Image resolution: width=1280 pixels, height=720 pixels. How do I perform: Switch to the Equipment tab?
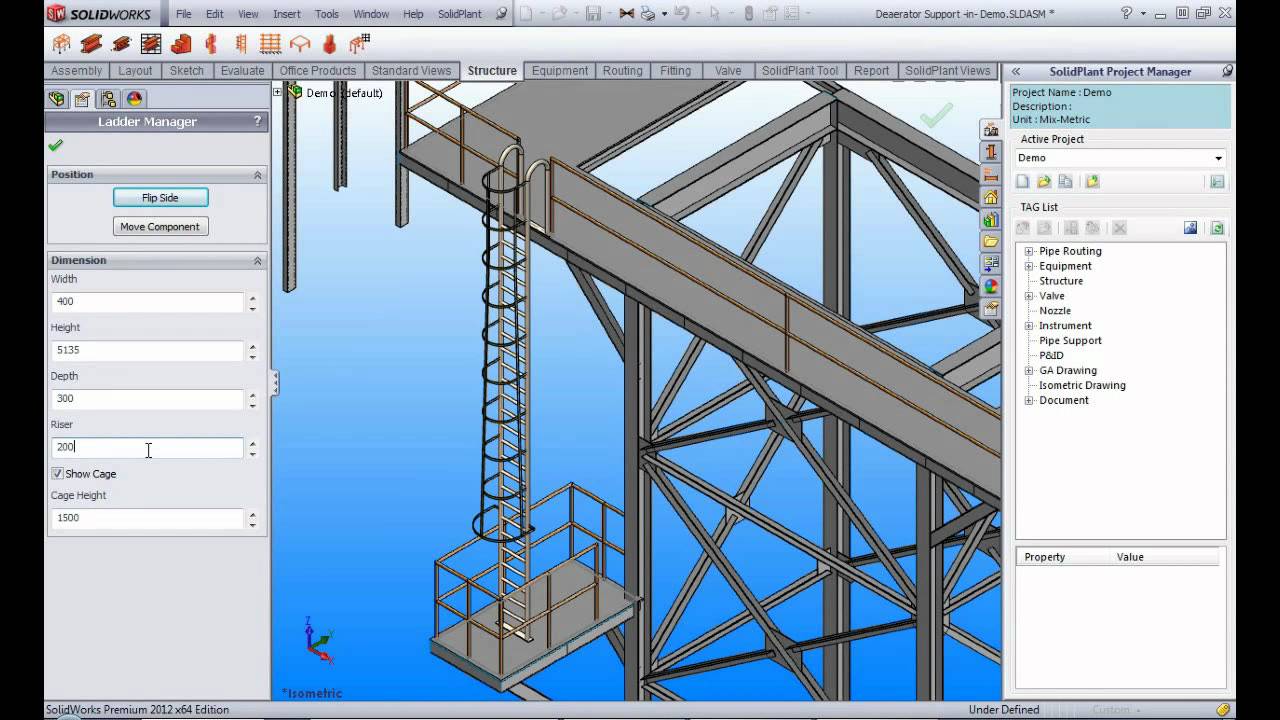point(560,70)
